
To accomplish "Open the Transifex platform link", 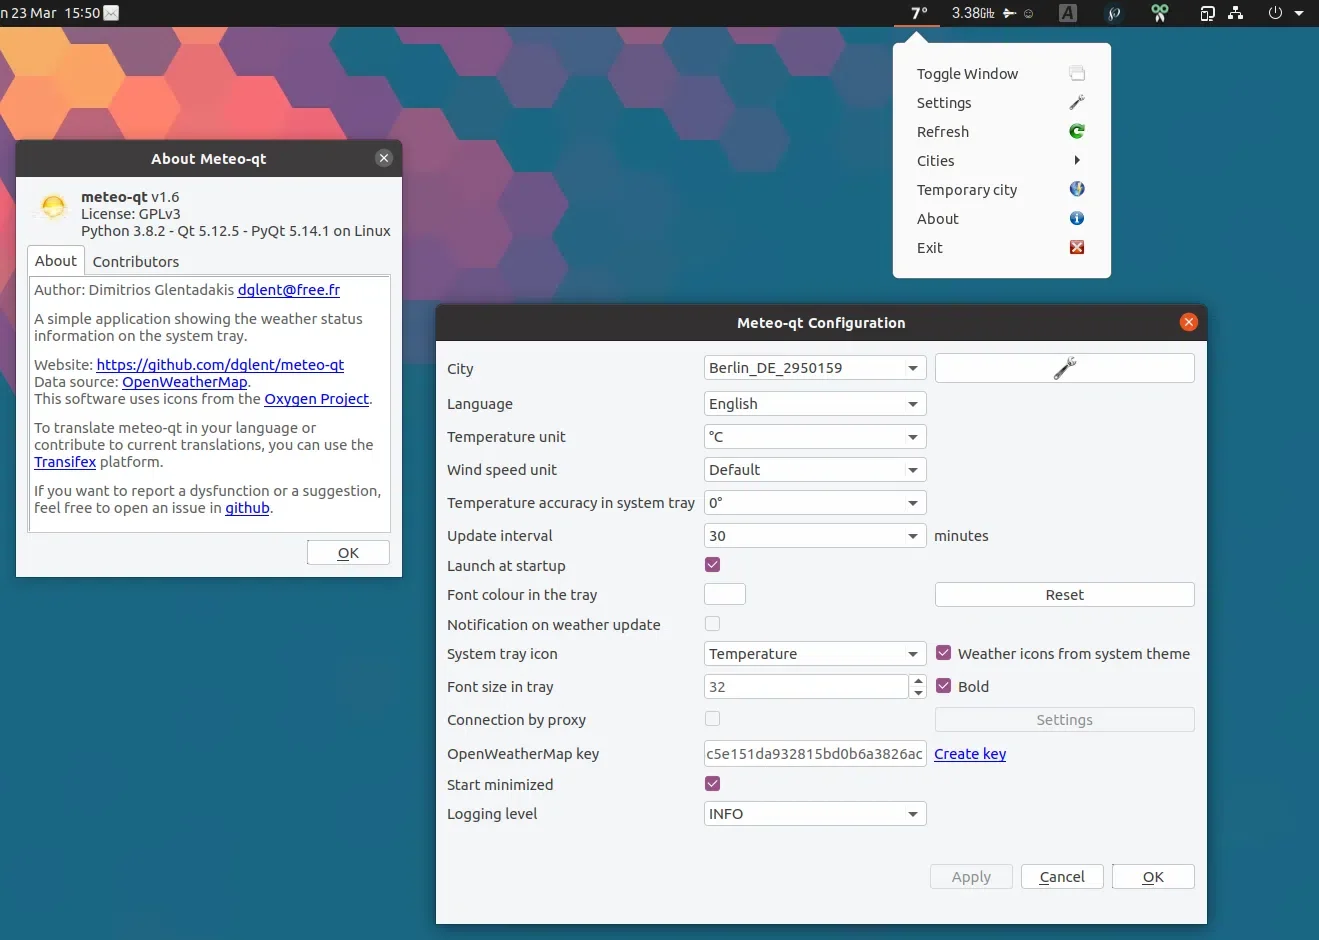I will (x=65, y=462).
